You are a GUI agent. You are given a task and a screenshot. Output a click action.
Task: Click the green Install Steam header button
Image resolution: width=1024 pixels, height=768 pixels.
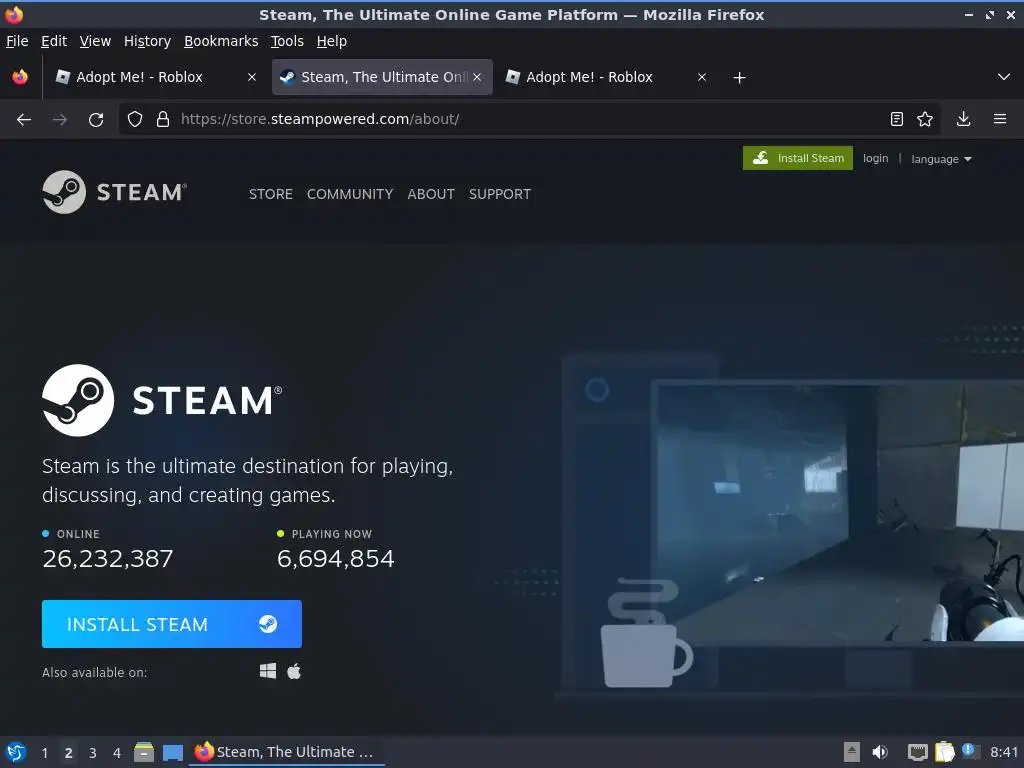pos(797,158)
